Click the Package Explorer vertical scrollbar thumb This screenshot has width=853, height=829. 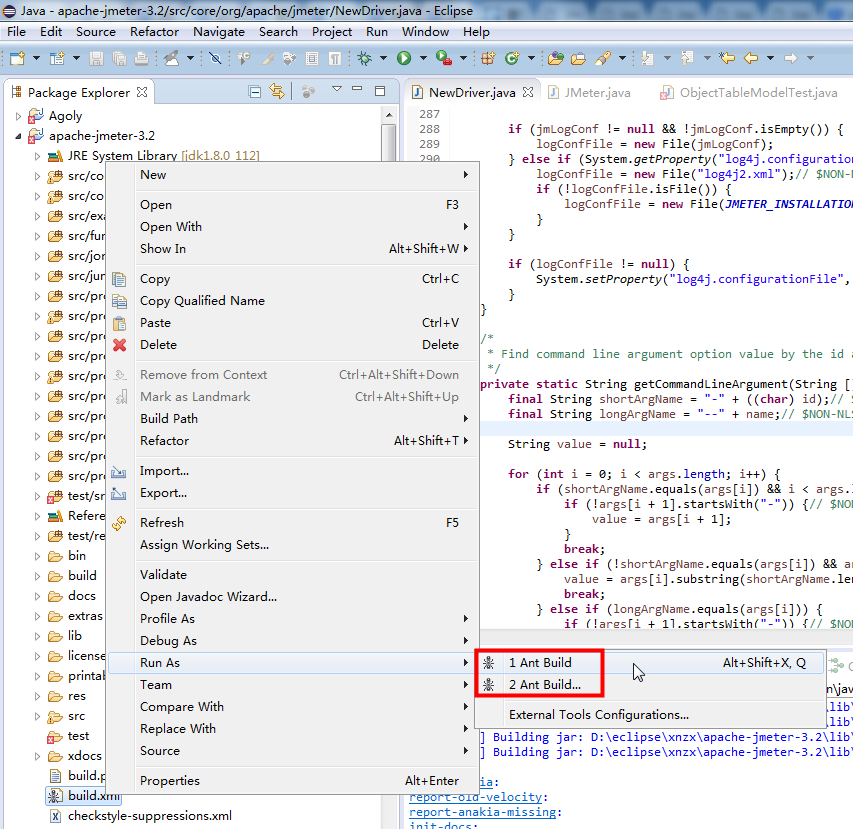(388, 143)
